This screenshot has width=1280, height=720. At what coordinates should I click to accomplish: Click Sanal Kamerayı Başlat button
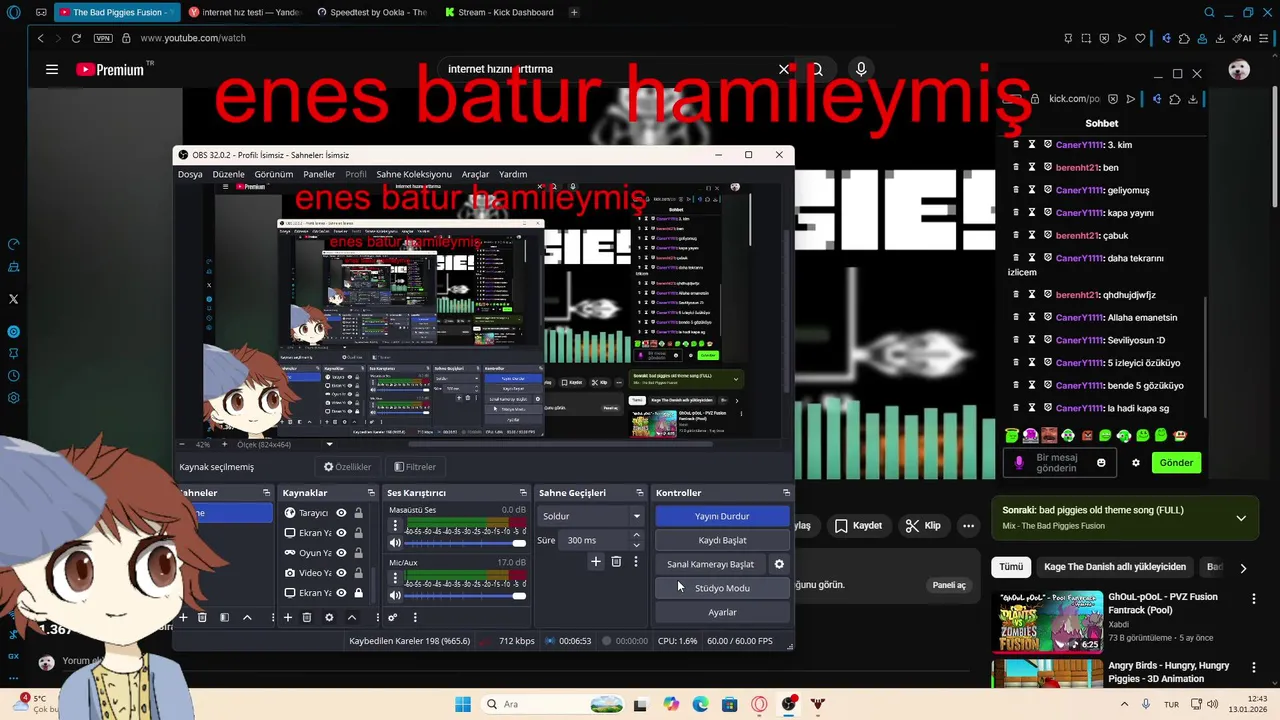point(711,564)
